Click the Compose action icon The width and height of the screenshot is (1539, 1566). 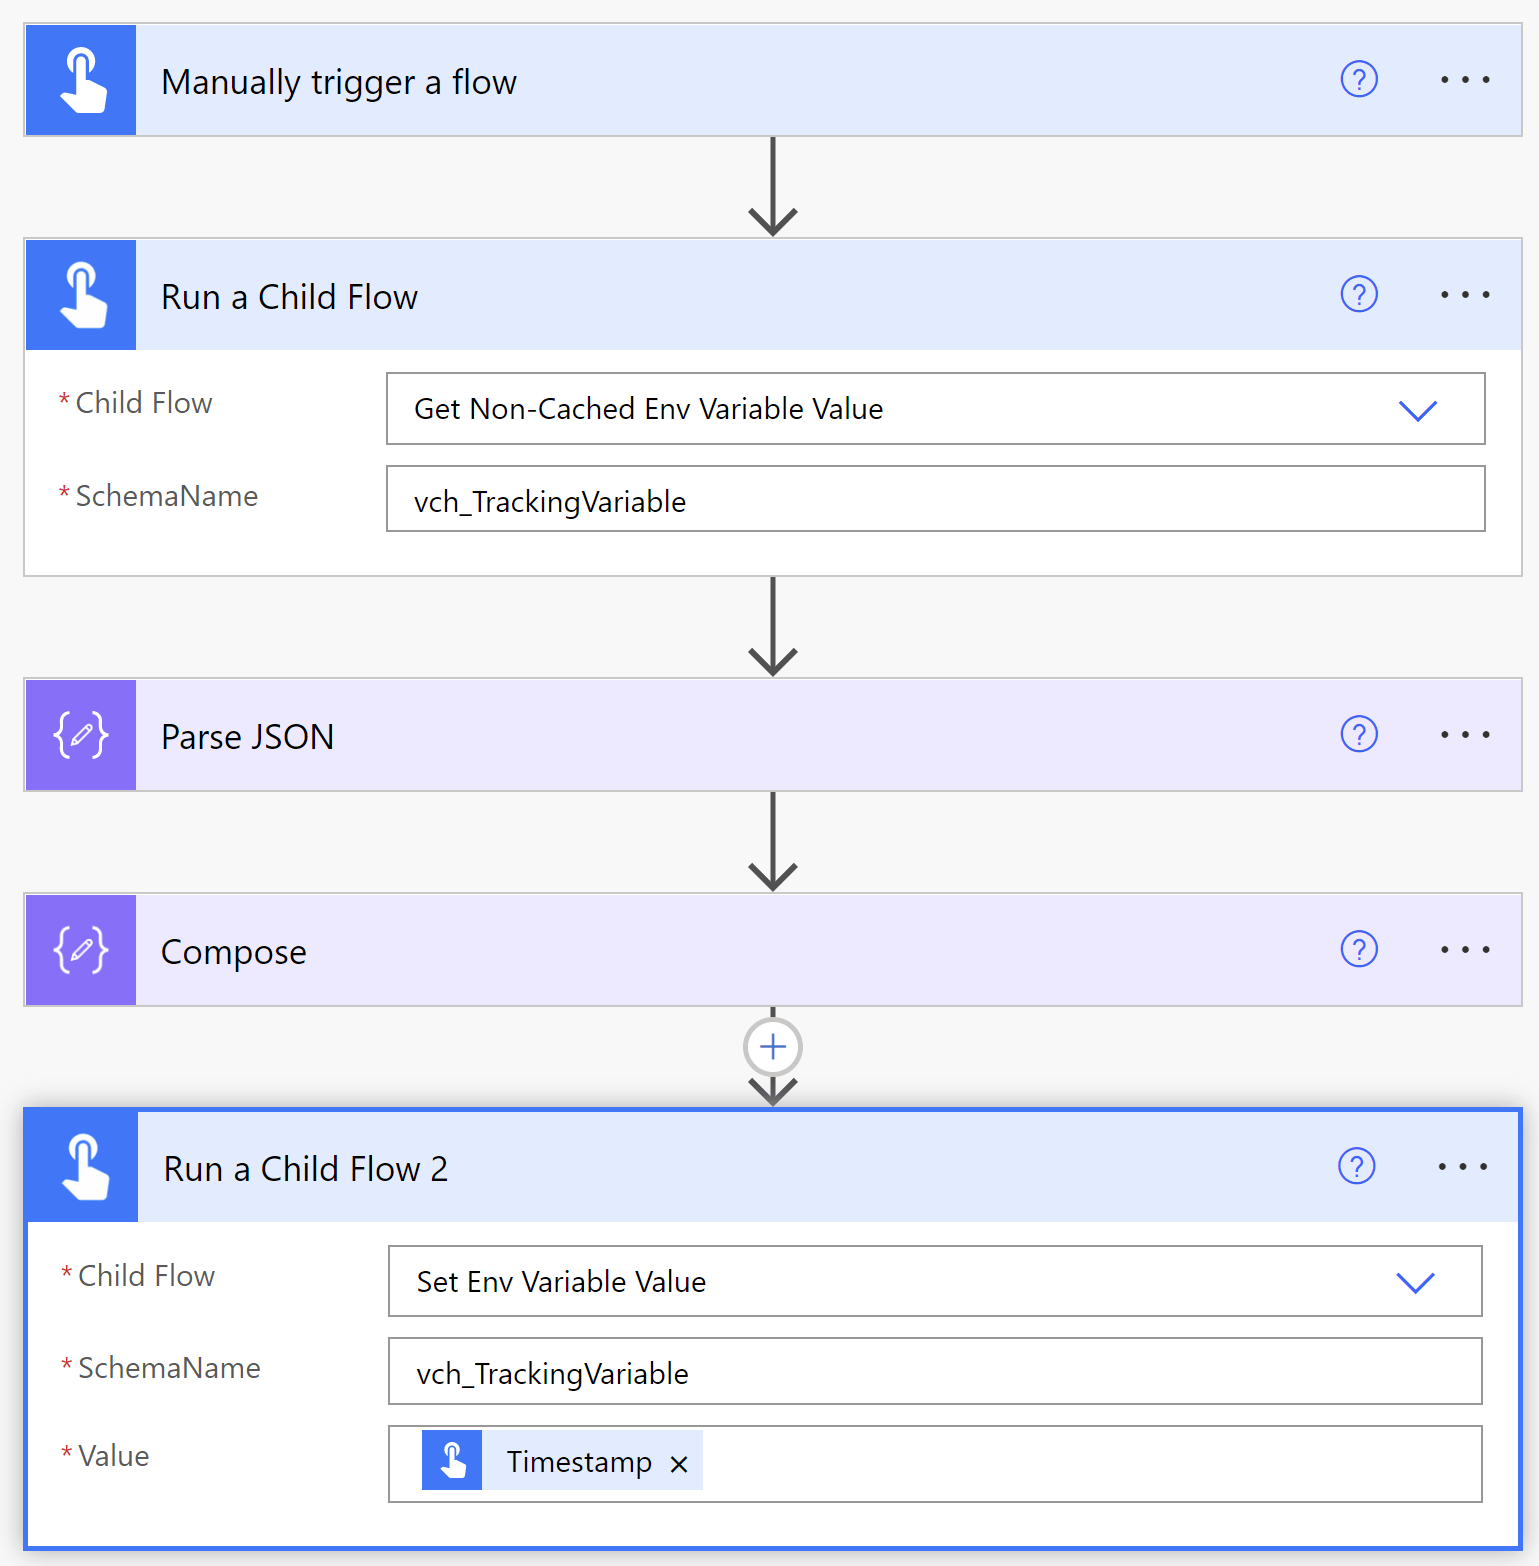click(x=80, y=950)
